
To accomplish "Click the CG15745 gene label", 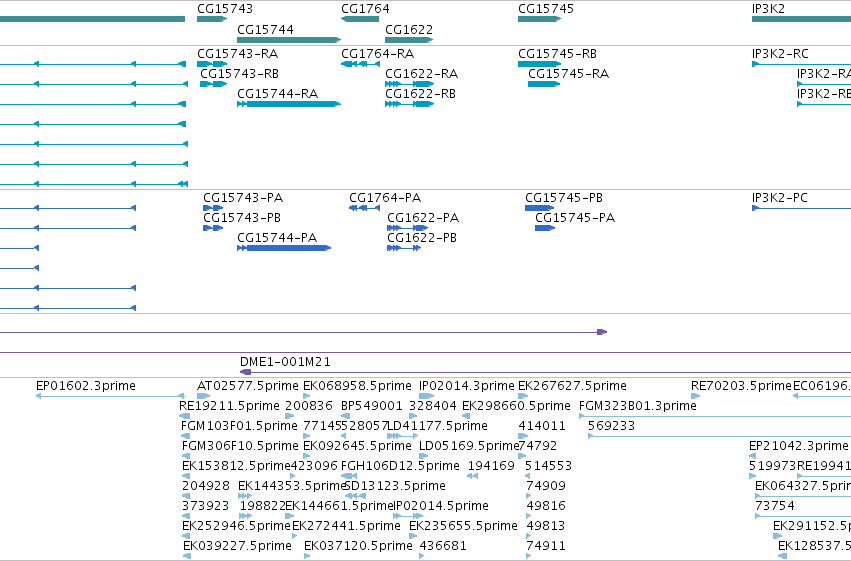I will (545, 9).
